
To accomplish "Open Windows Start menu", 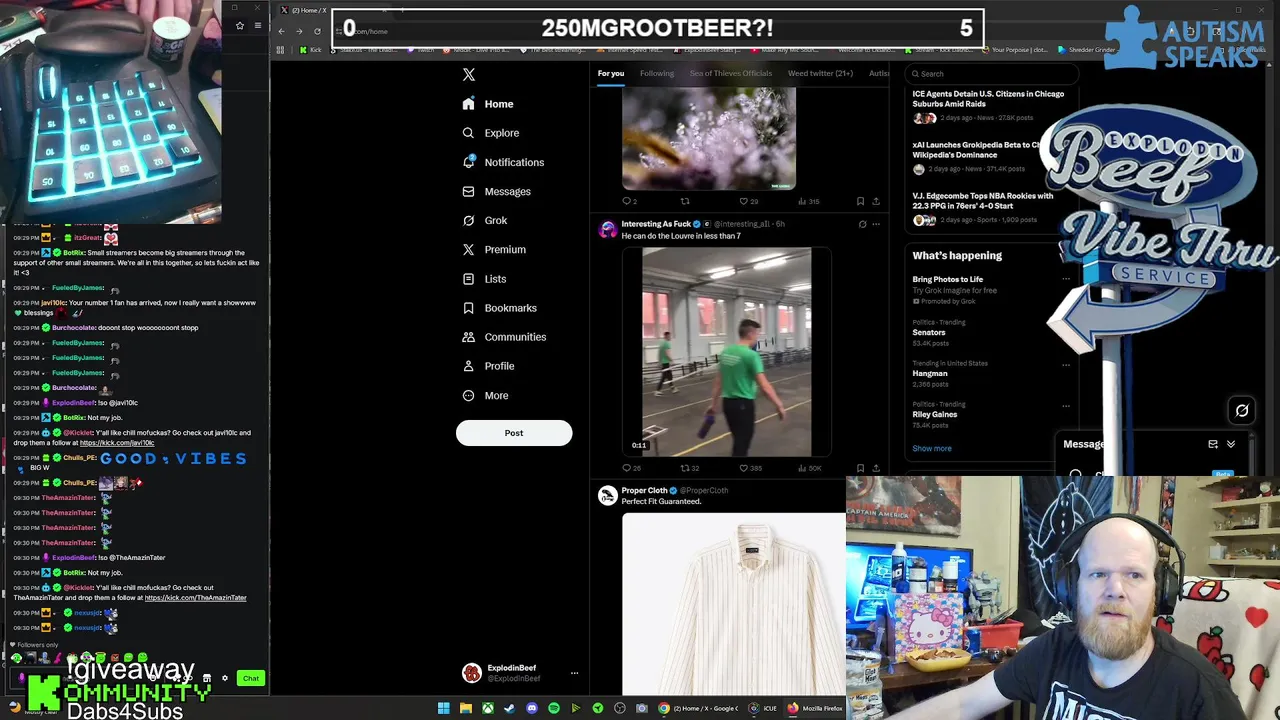I will tap(444, 708).
